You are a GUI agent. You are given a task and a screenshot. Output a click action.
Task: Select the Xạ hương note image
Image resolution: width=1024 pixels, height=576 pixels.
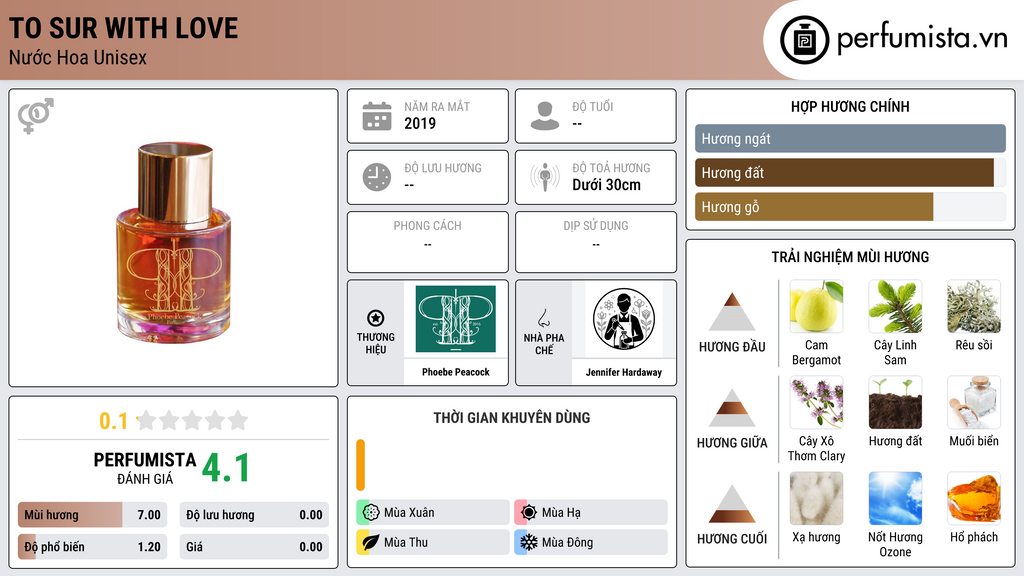click(816, 498)
